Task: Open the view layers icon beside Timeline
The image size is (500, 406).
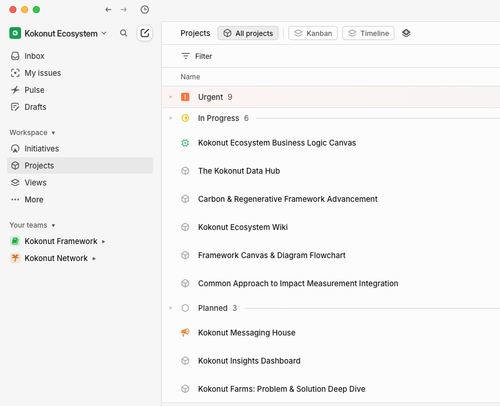Action: [x=406, y=33]
